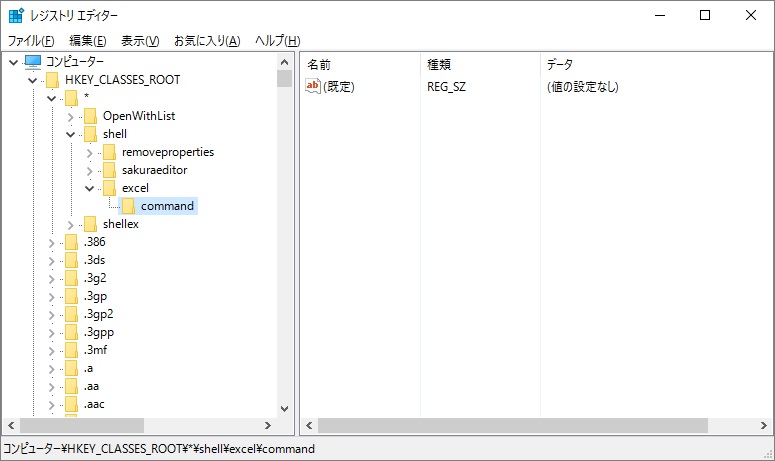Image resolution: width=775 pixels, height=461 pixels.
Task: Open the ヘルプ(H) menu
Action: tap(277, 41)
